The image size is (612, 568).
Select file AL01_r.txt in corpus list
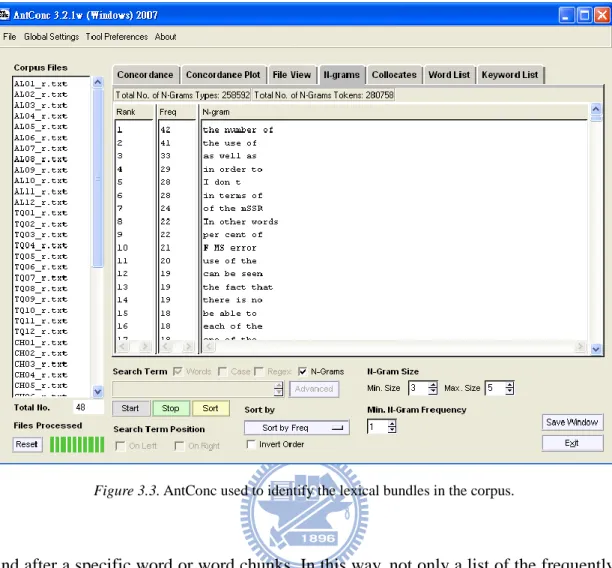coord(41,84)
